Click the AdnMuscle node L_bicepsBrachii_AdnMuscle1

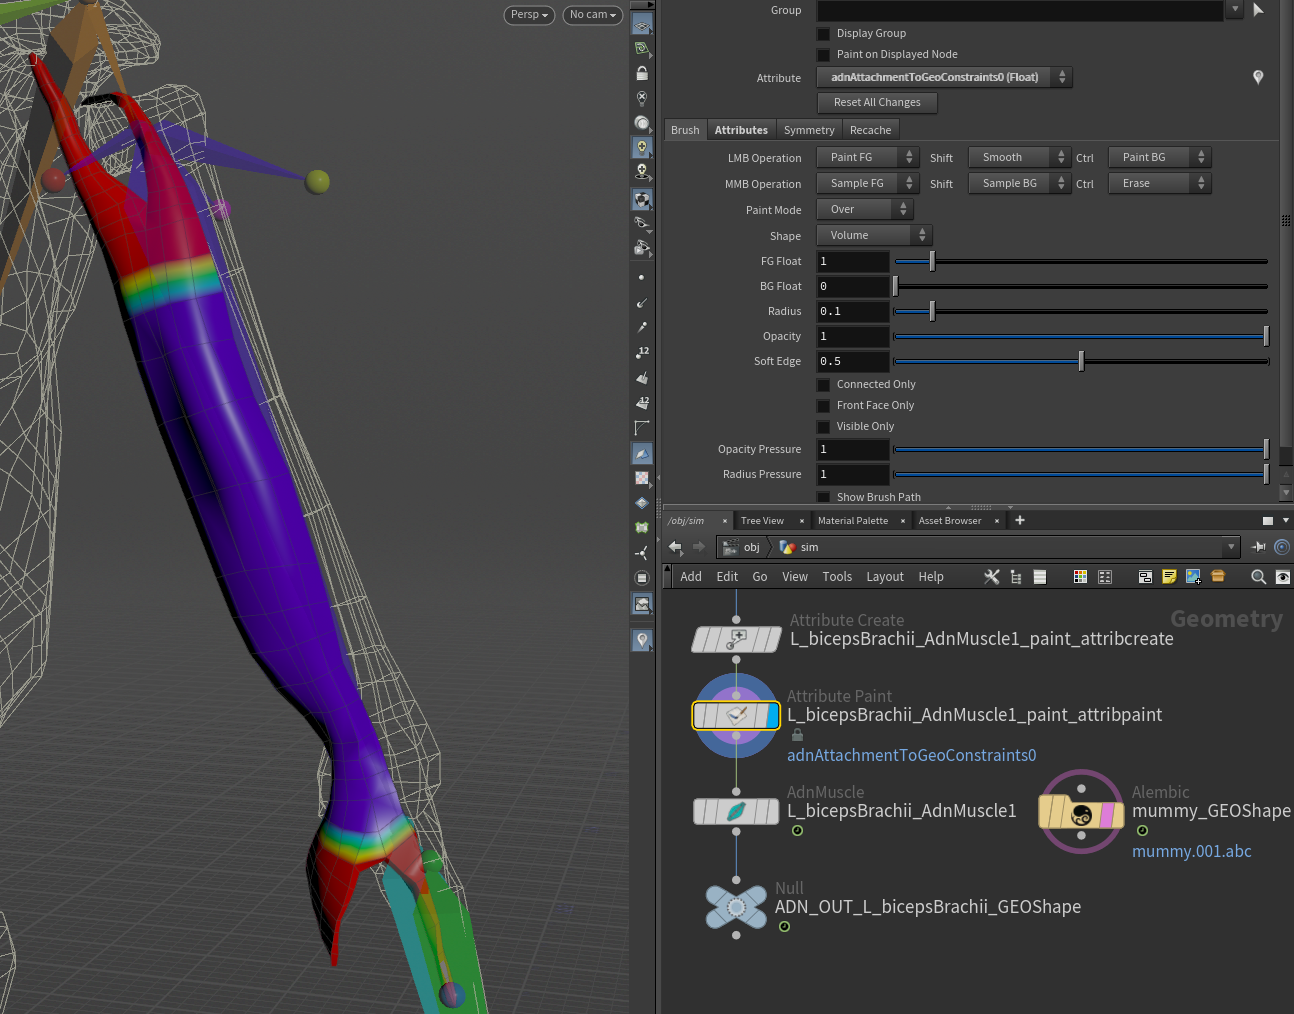click(736, 811)
